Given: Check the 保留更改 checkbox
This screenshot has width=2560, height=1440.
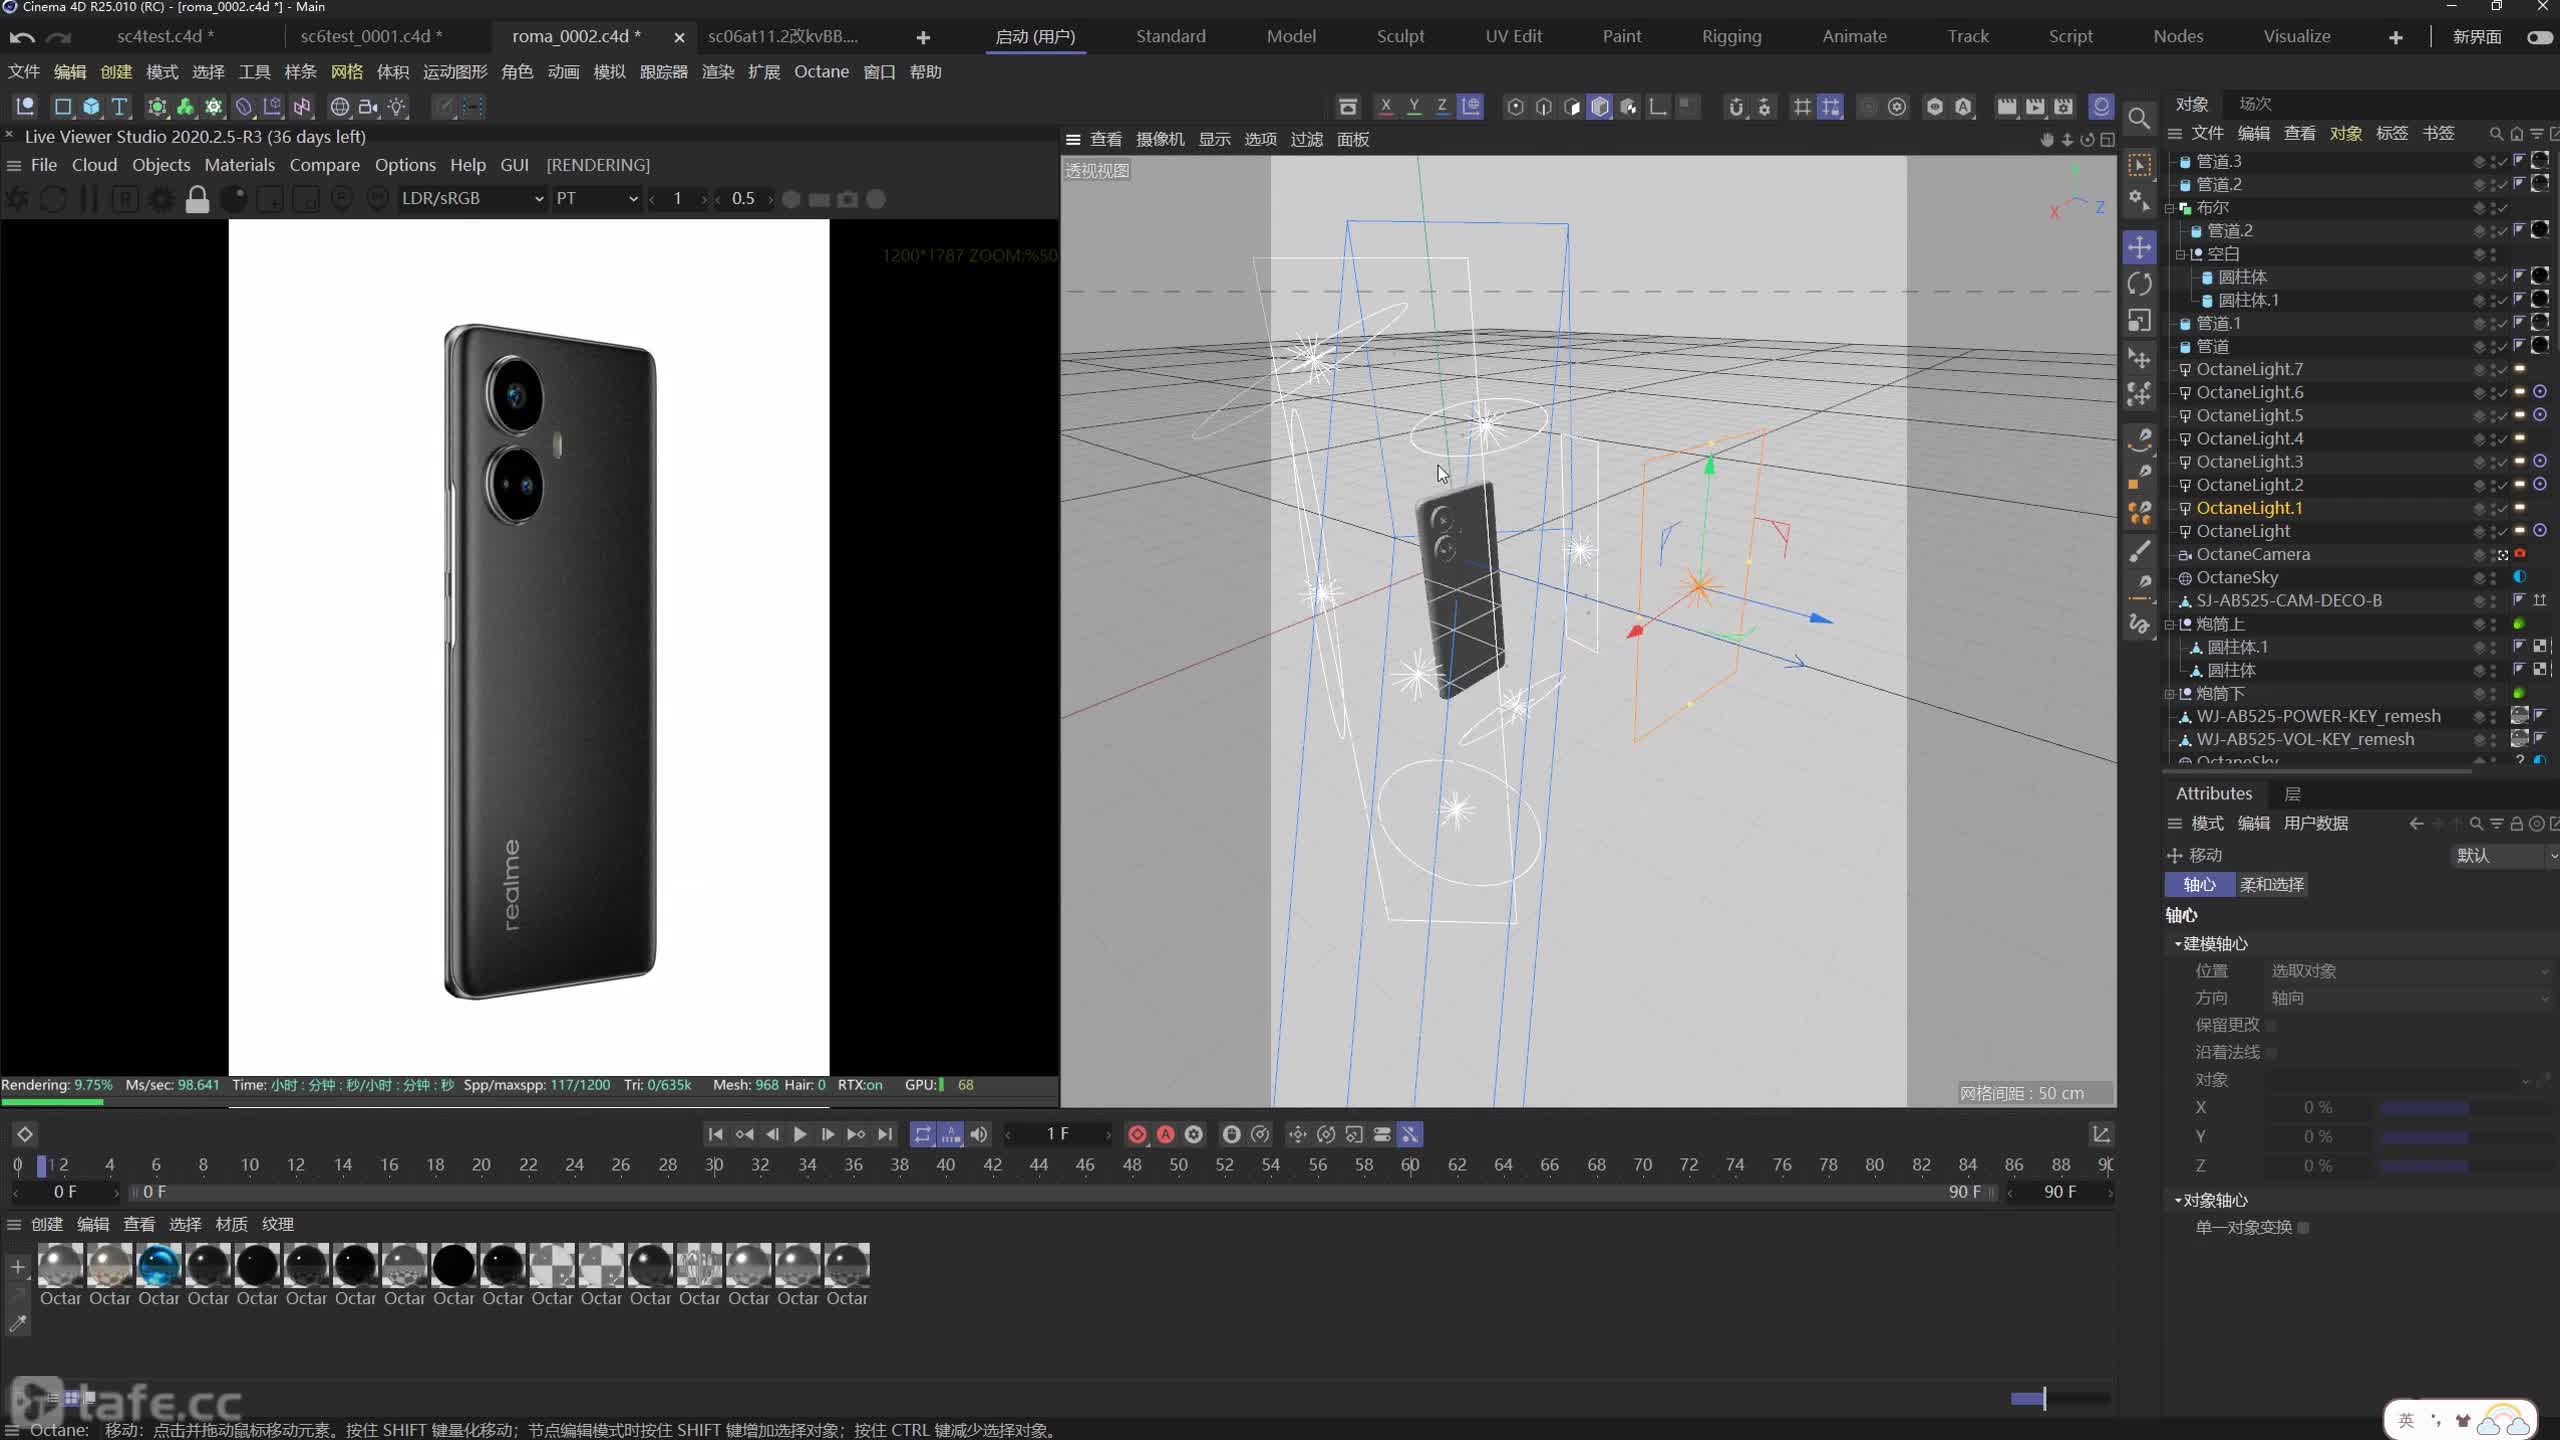Looking at the screenshot, I should click(2271, 1025).
